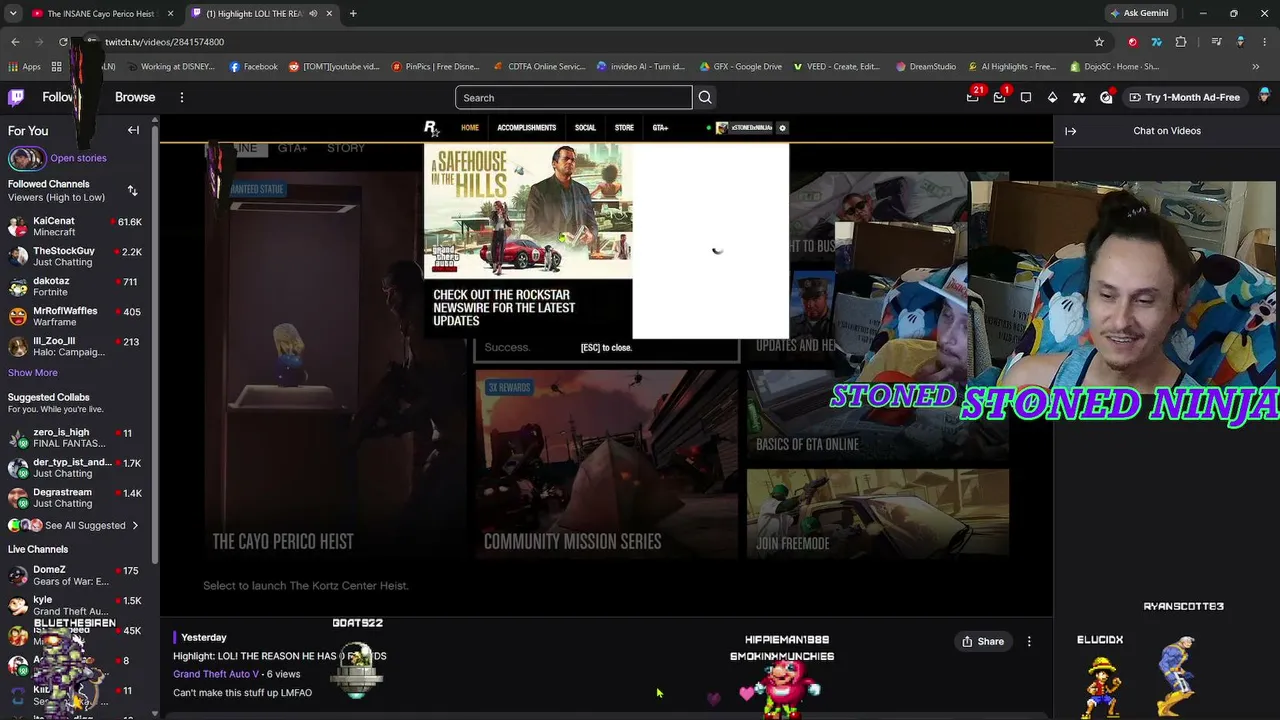Screen dimensions: 1280x720
Task: Open STORE in the Rockstar overlay
Action: [624, 128]
